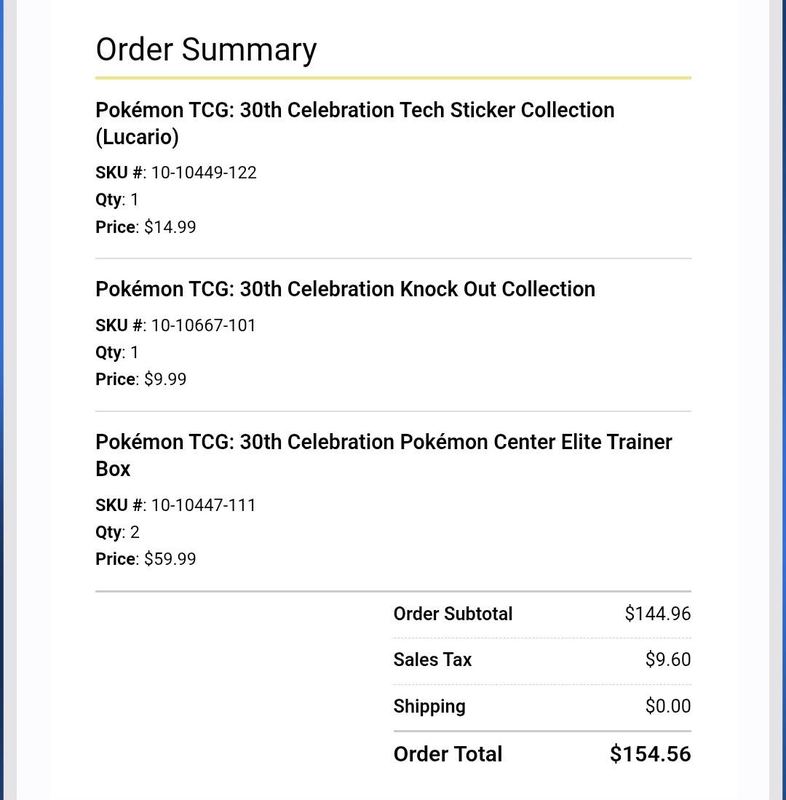Click the $14.99 price line

(145, 227)
